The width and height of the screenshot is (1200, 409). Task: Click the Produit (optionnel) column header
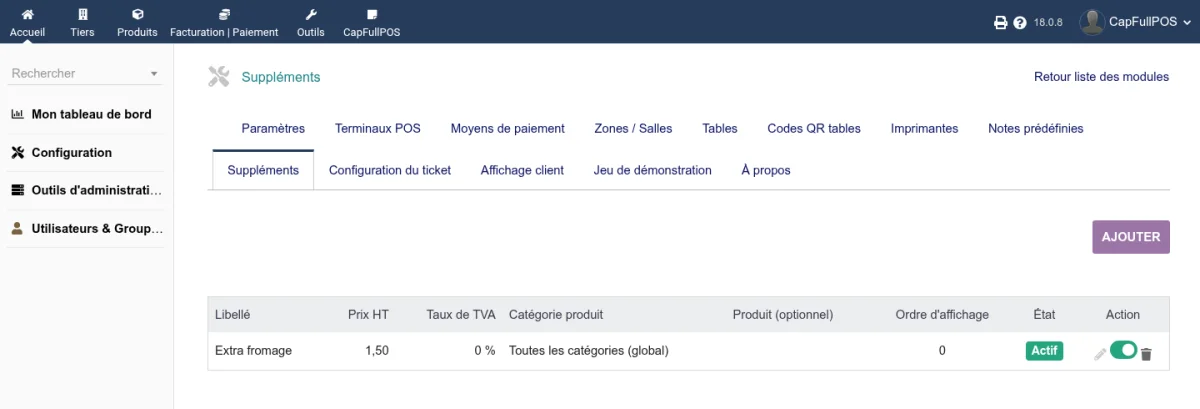coord(783,314)
